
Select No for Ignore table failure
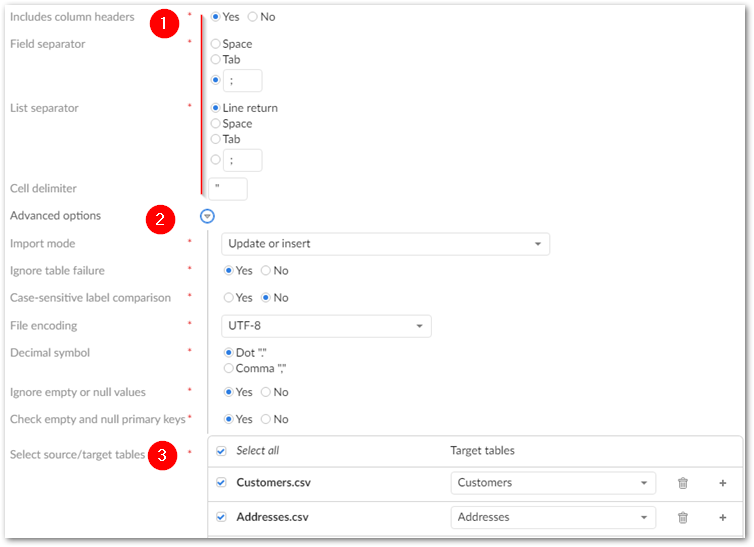(266, 271)
